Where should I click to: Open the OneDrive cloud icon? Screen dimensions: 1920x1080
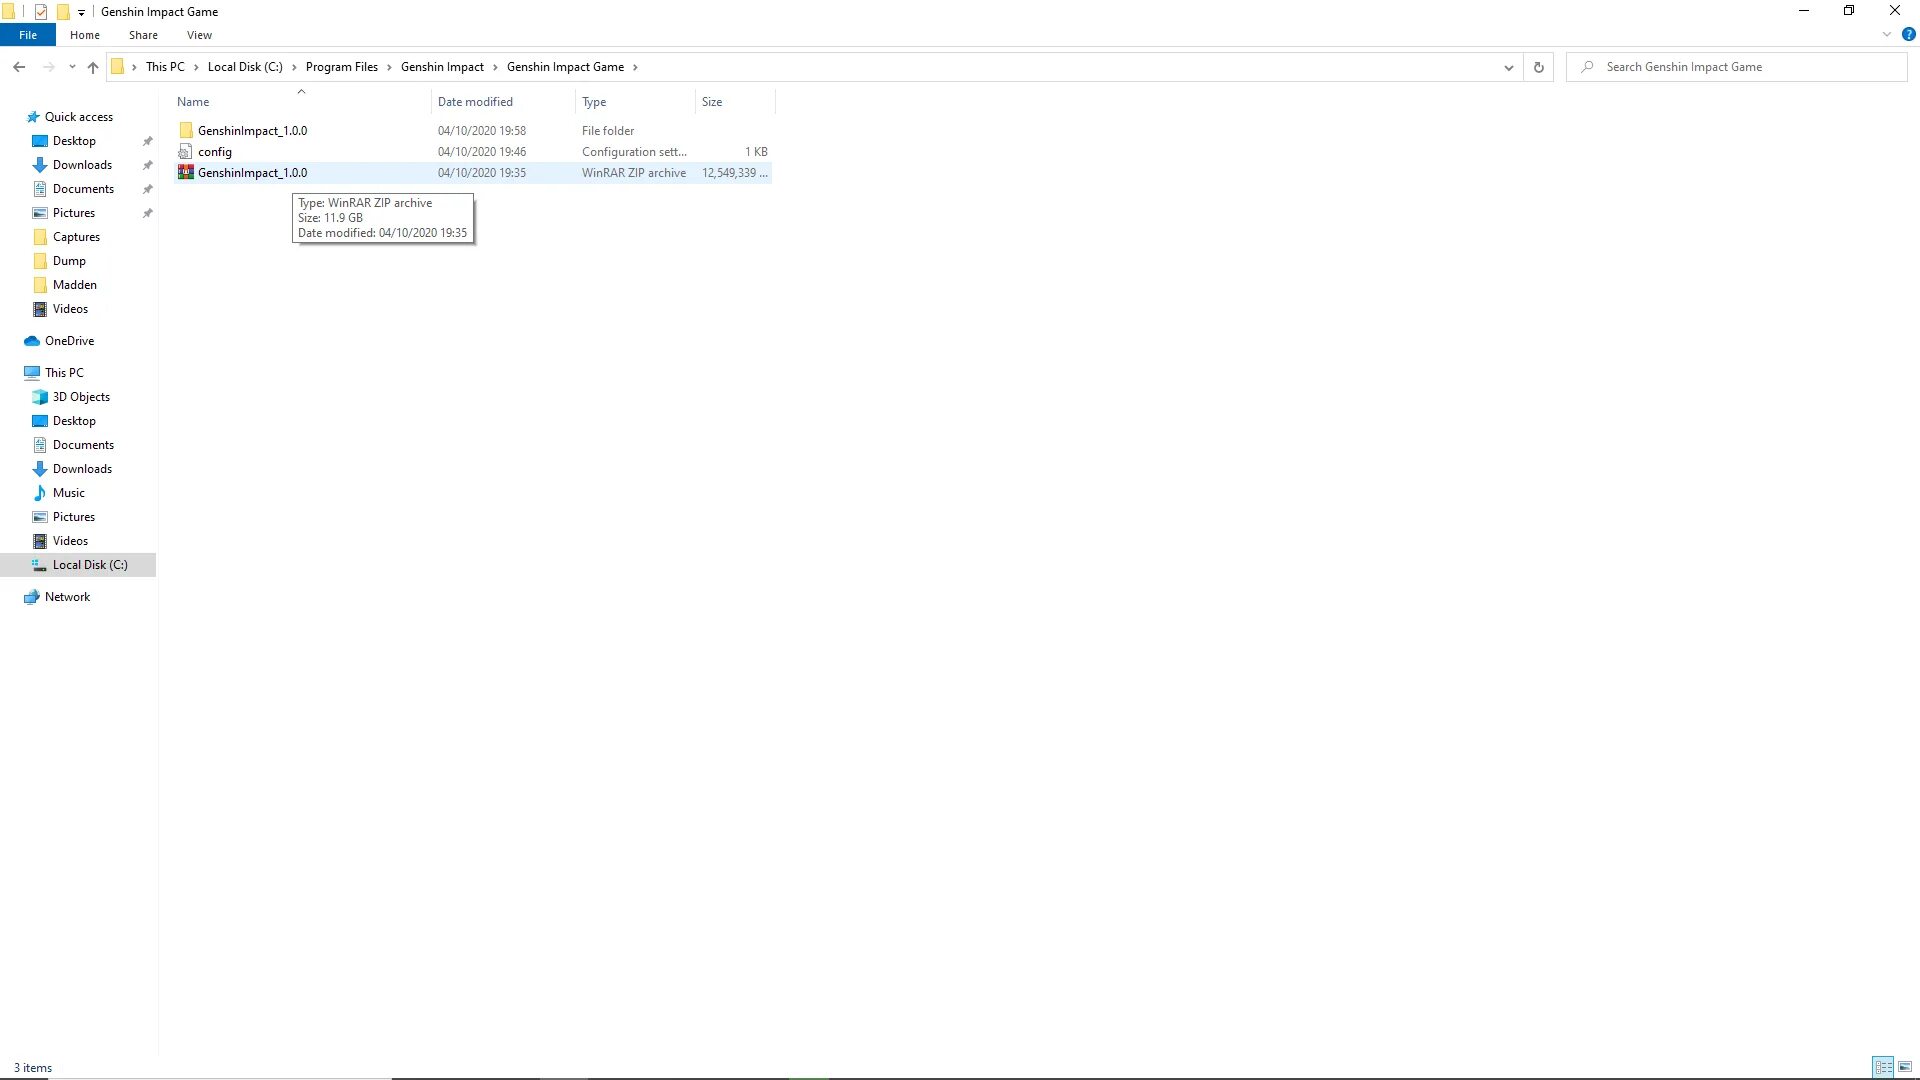tap(32, 341)
